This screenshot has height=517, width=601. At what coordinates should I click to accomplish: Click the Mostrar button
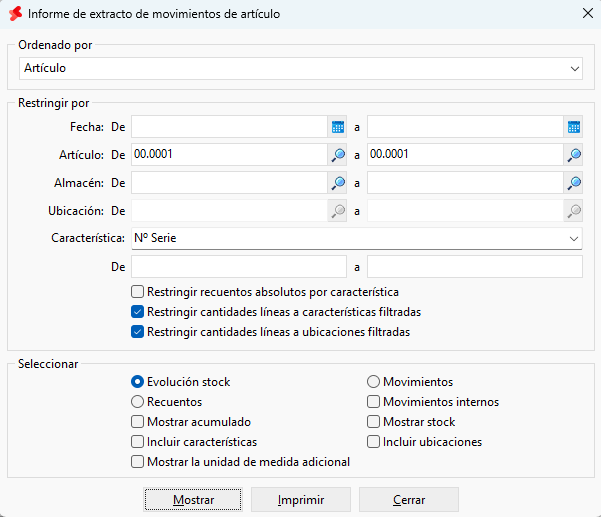193,500
